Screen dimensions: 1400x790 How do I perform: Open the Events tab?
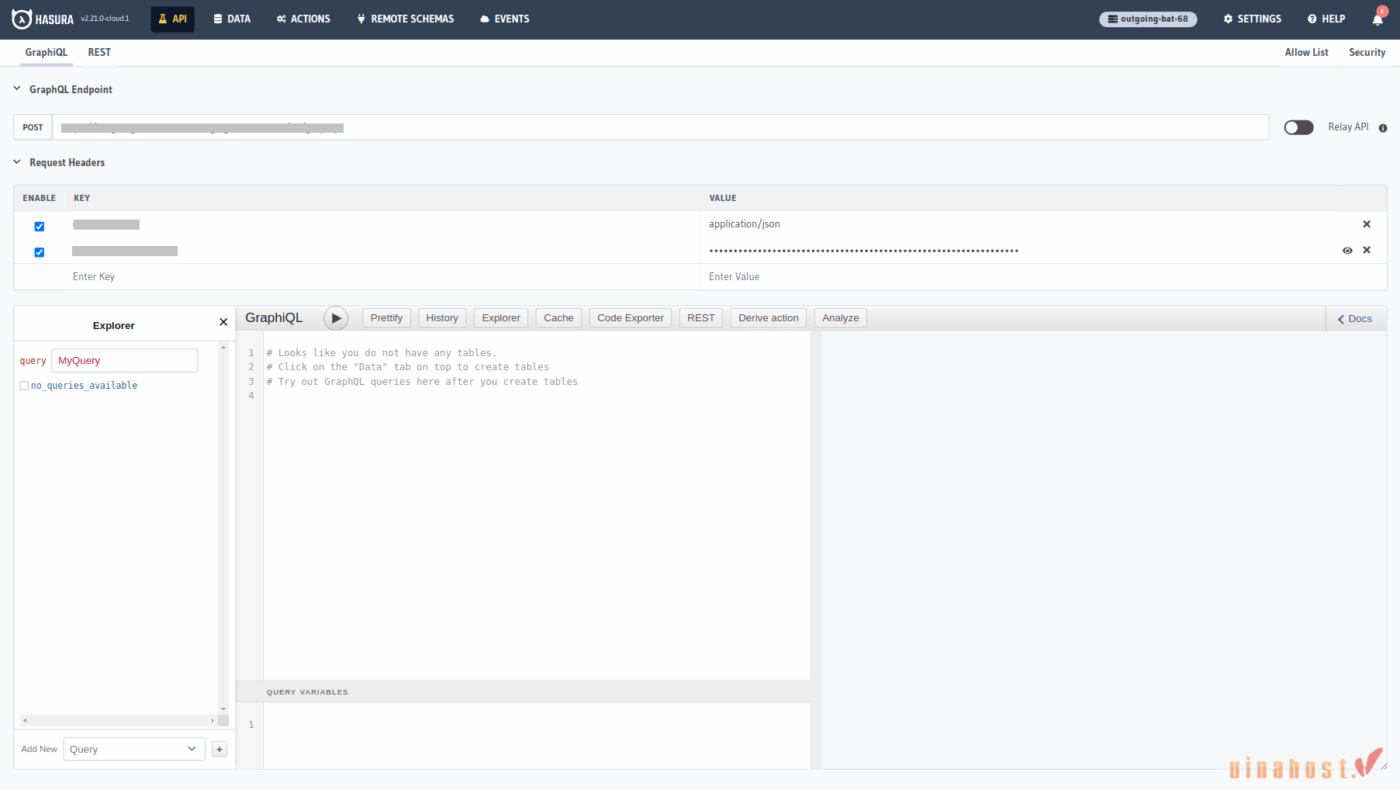(505, 19)
